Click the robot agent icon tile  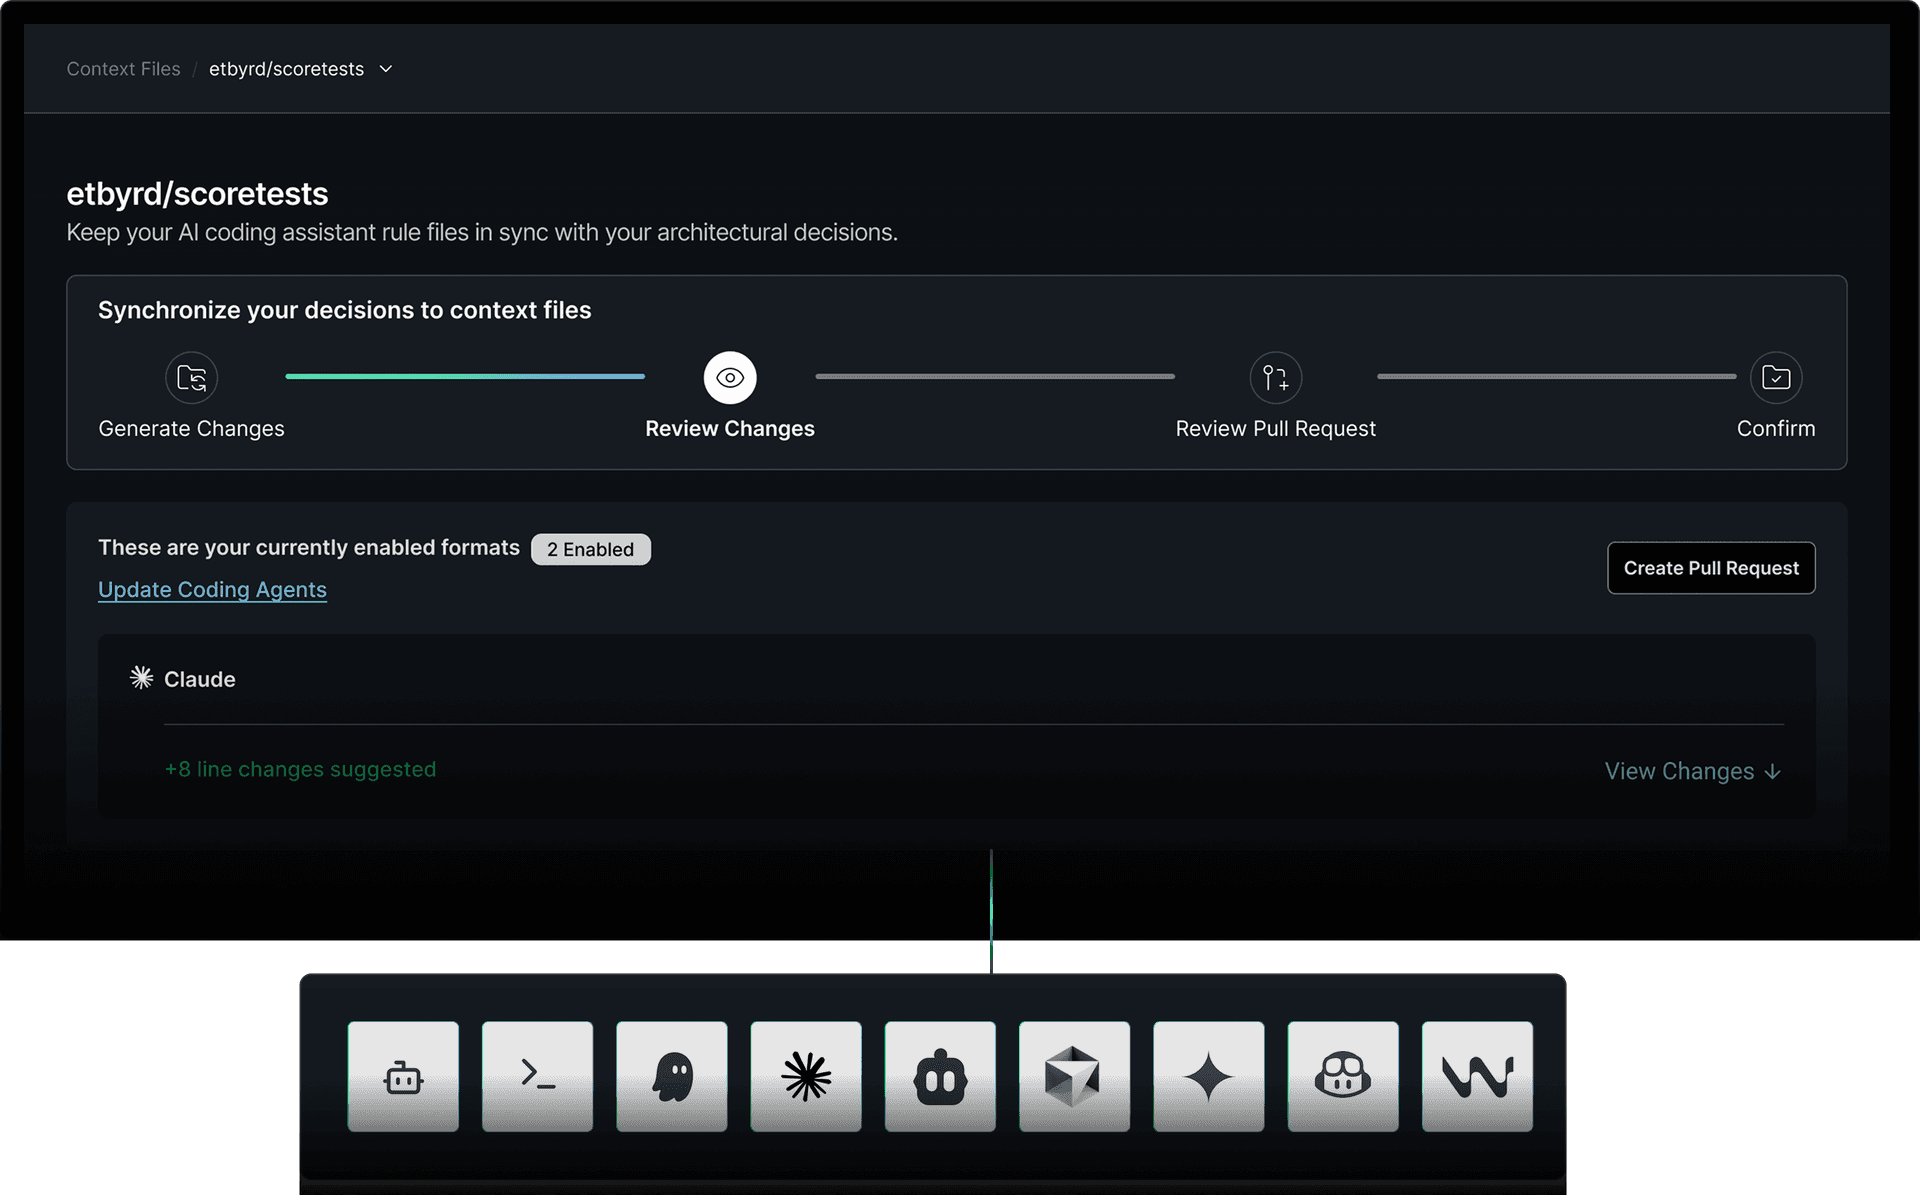[403, 1076]
